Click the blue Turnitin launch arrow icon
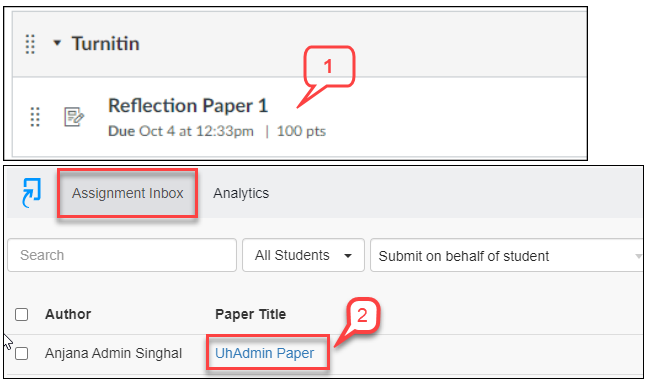658x388 pixels. click(31, 193)
